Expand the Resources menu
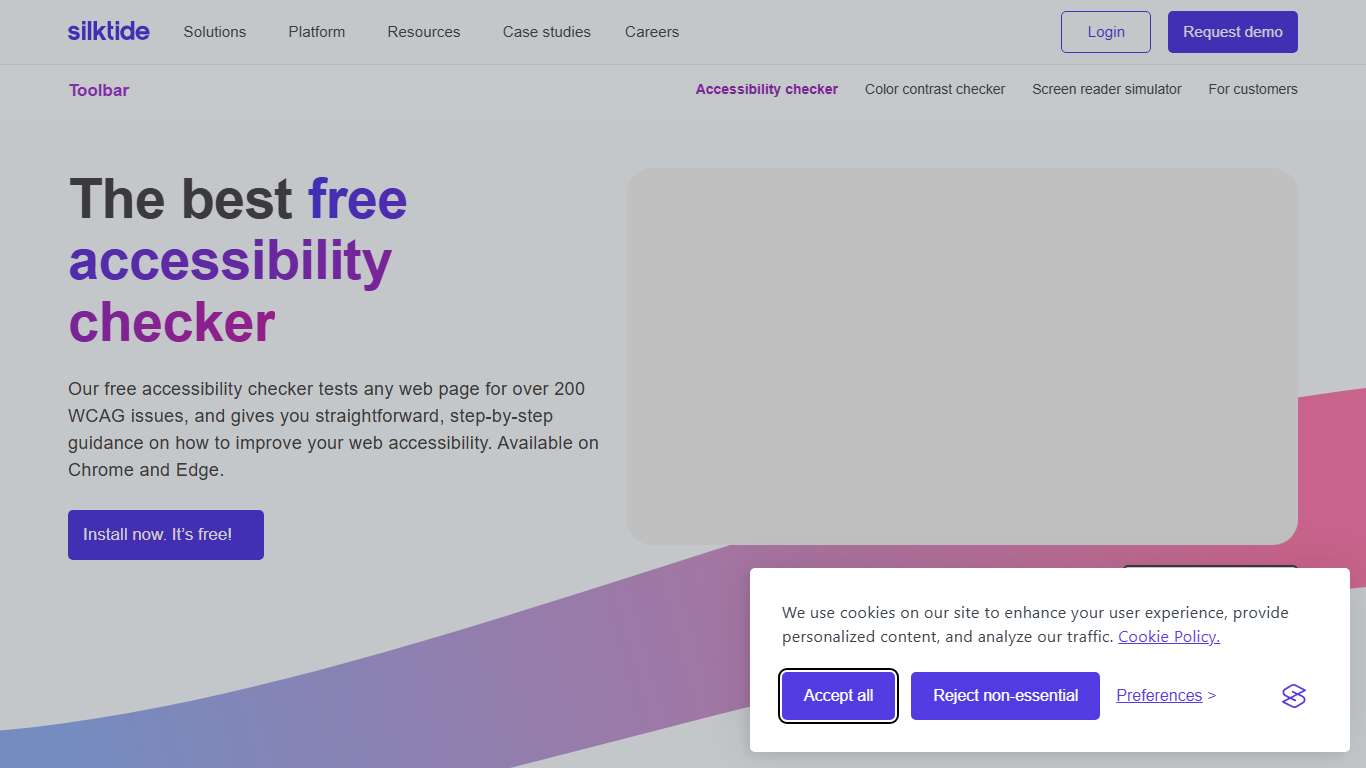 pyautogui.click(x=423, y=31)
